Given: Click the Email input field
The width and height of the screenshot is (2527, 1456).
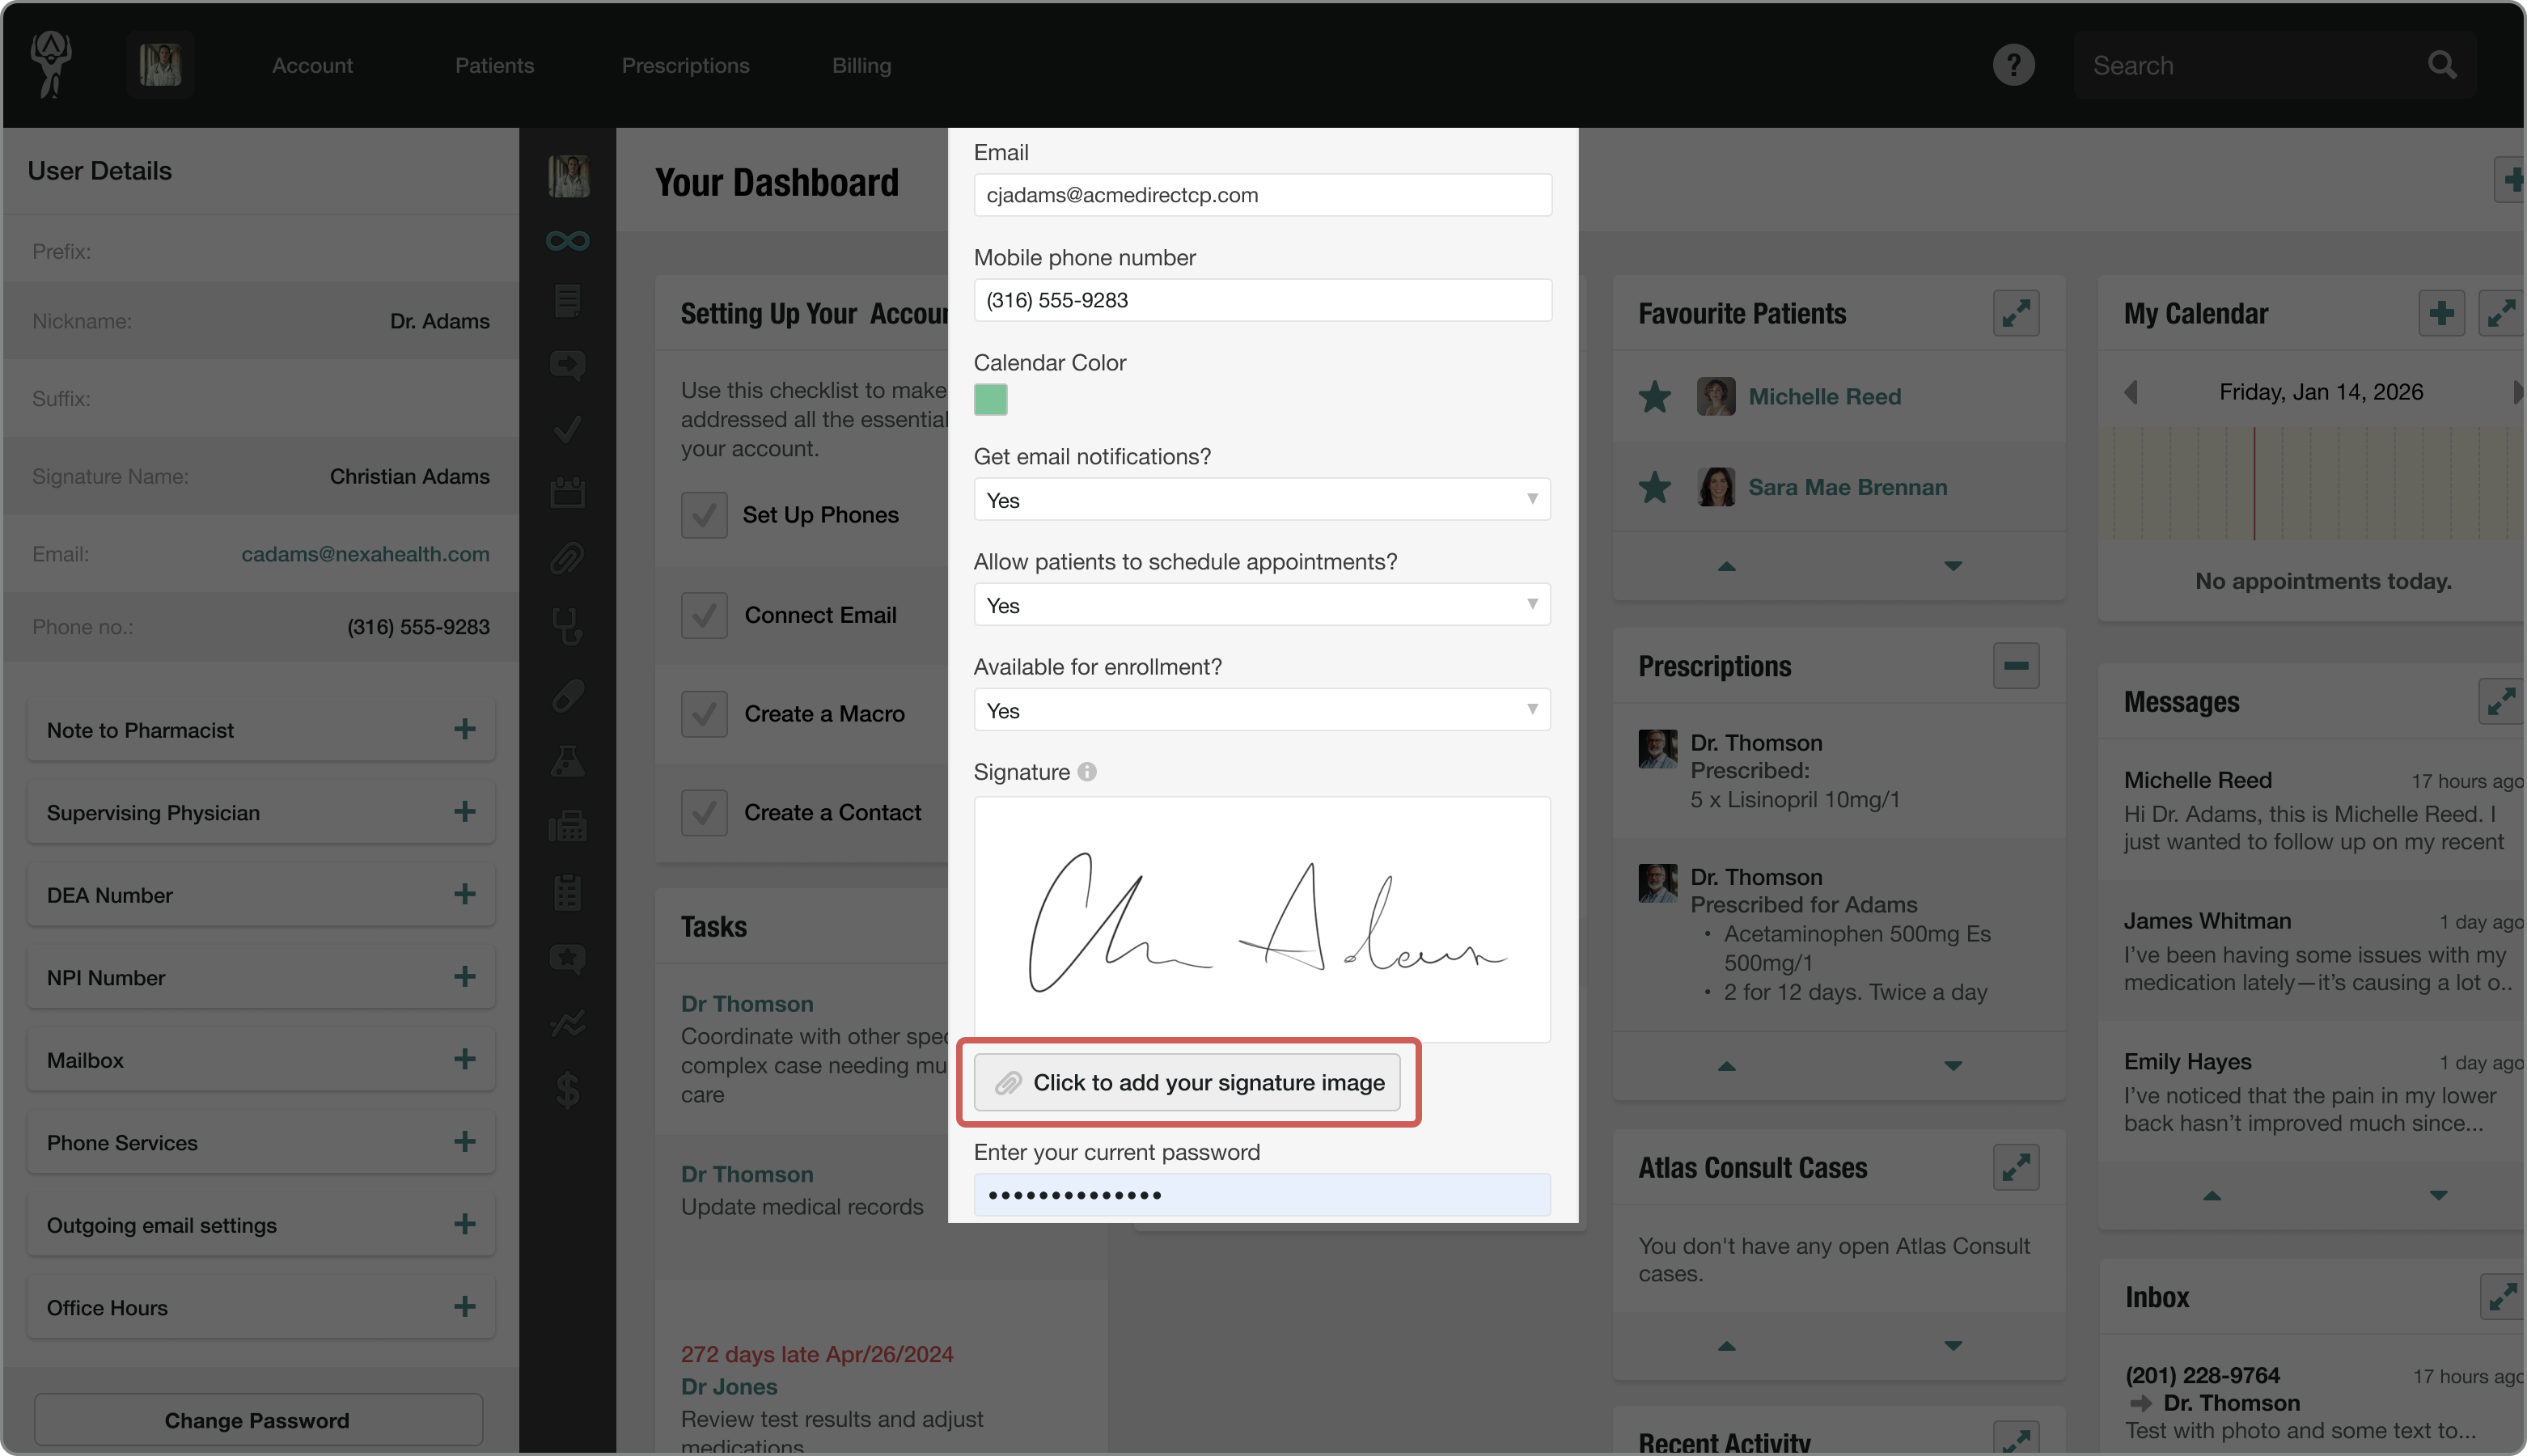Looking at the screenshot, I should 1262,195.
